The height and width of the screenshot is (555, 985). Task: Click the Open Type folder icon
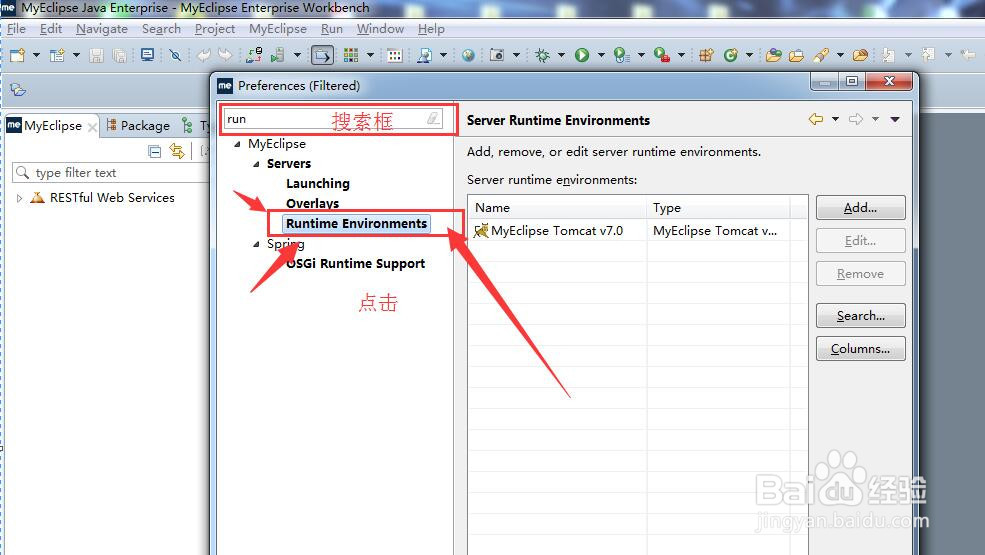pyautogui.click(x=773, y=55)
